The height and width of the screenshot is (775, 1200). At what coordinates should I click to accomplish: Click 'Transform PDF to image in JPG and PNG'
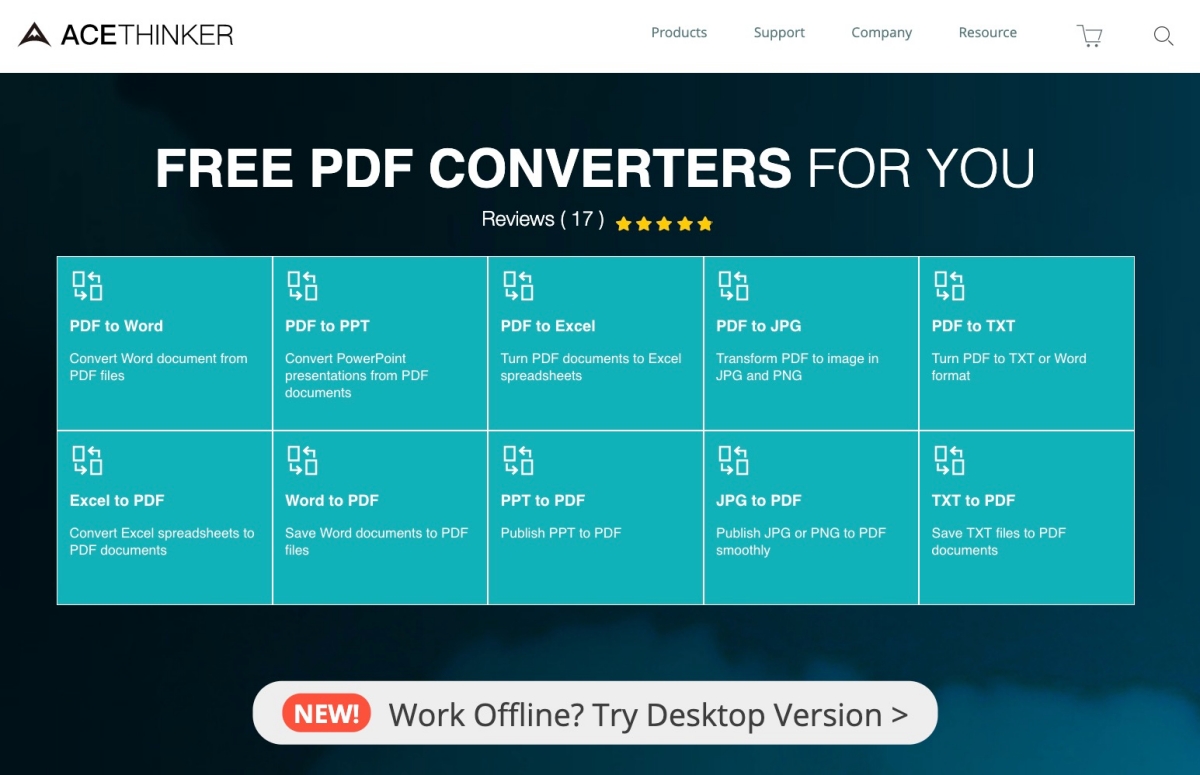(x=797, y=367)
